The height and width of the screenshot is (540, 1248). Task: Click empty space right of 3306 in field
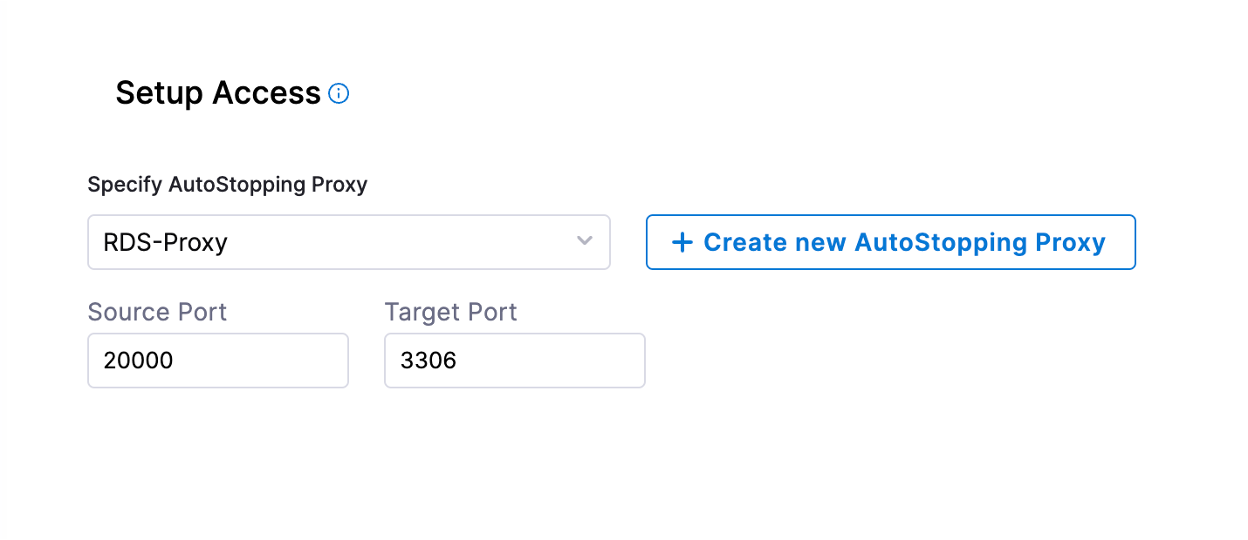pyautogui.click(x=560, y=360)
